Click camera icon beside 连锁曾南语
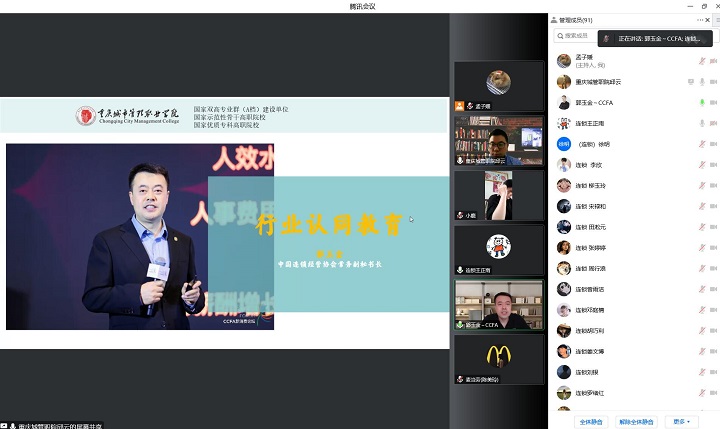This screenshot has height=429, width=720. click(x=713, y=289)
